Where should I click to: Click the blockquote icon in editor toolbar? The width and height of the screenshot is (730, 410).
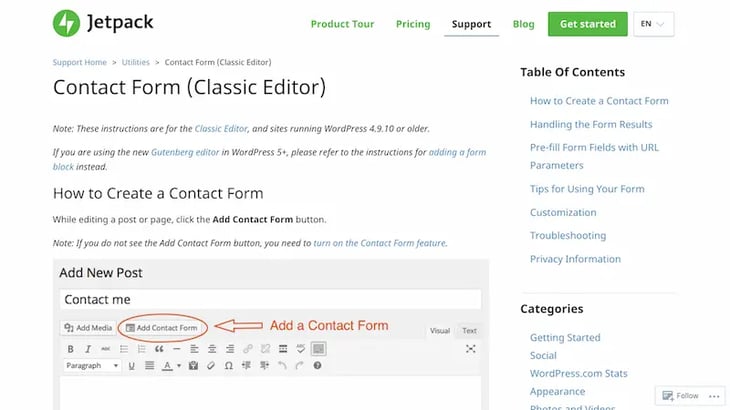(x=159, y=349)
